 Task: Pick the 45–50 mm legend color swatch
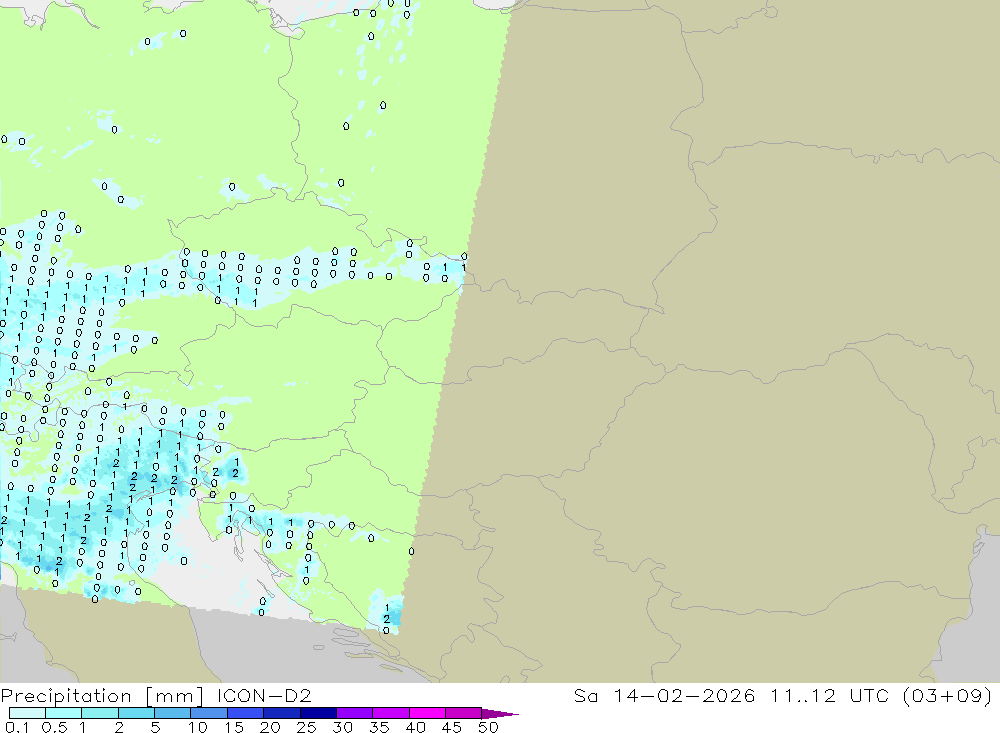464,713
